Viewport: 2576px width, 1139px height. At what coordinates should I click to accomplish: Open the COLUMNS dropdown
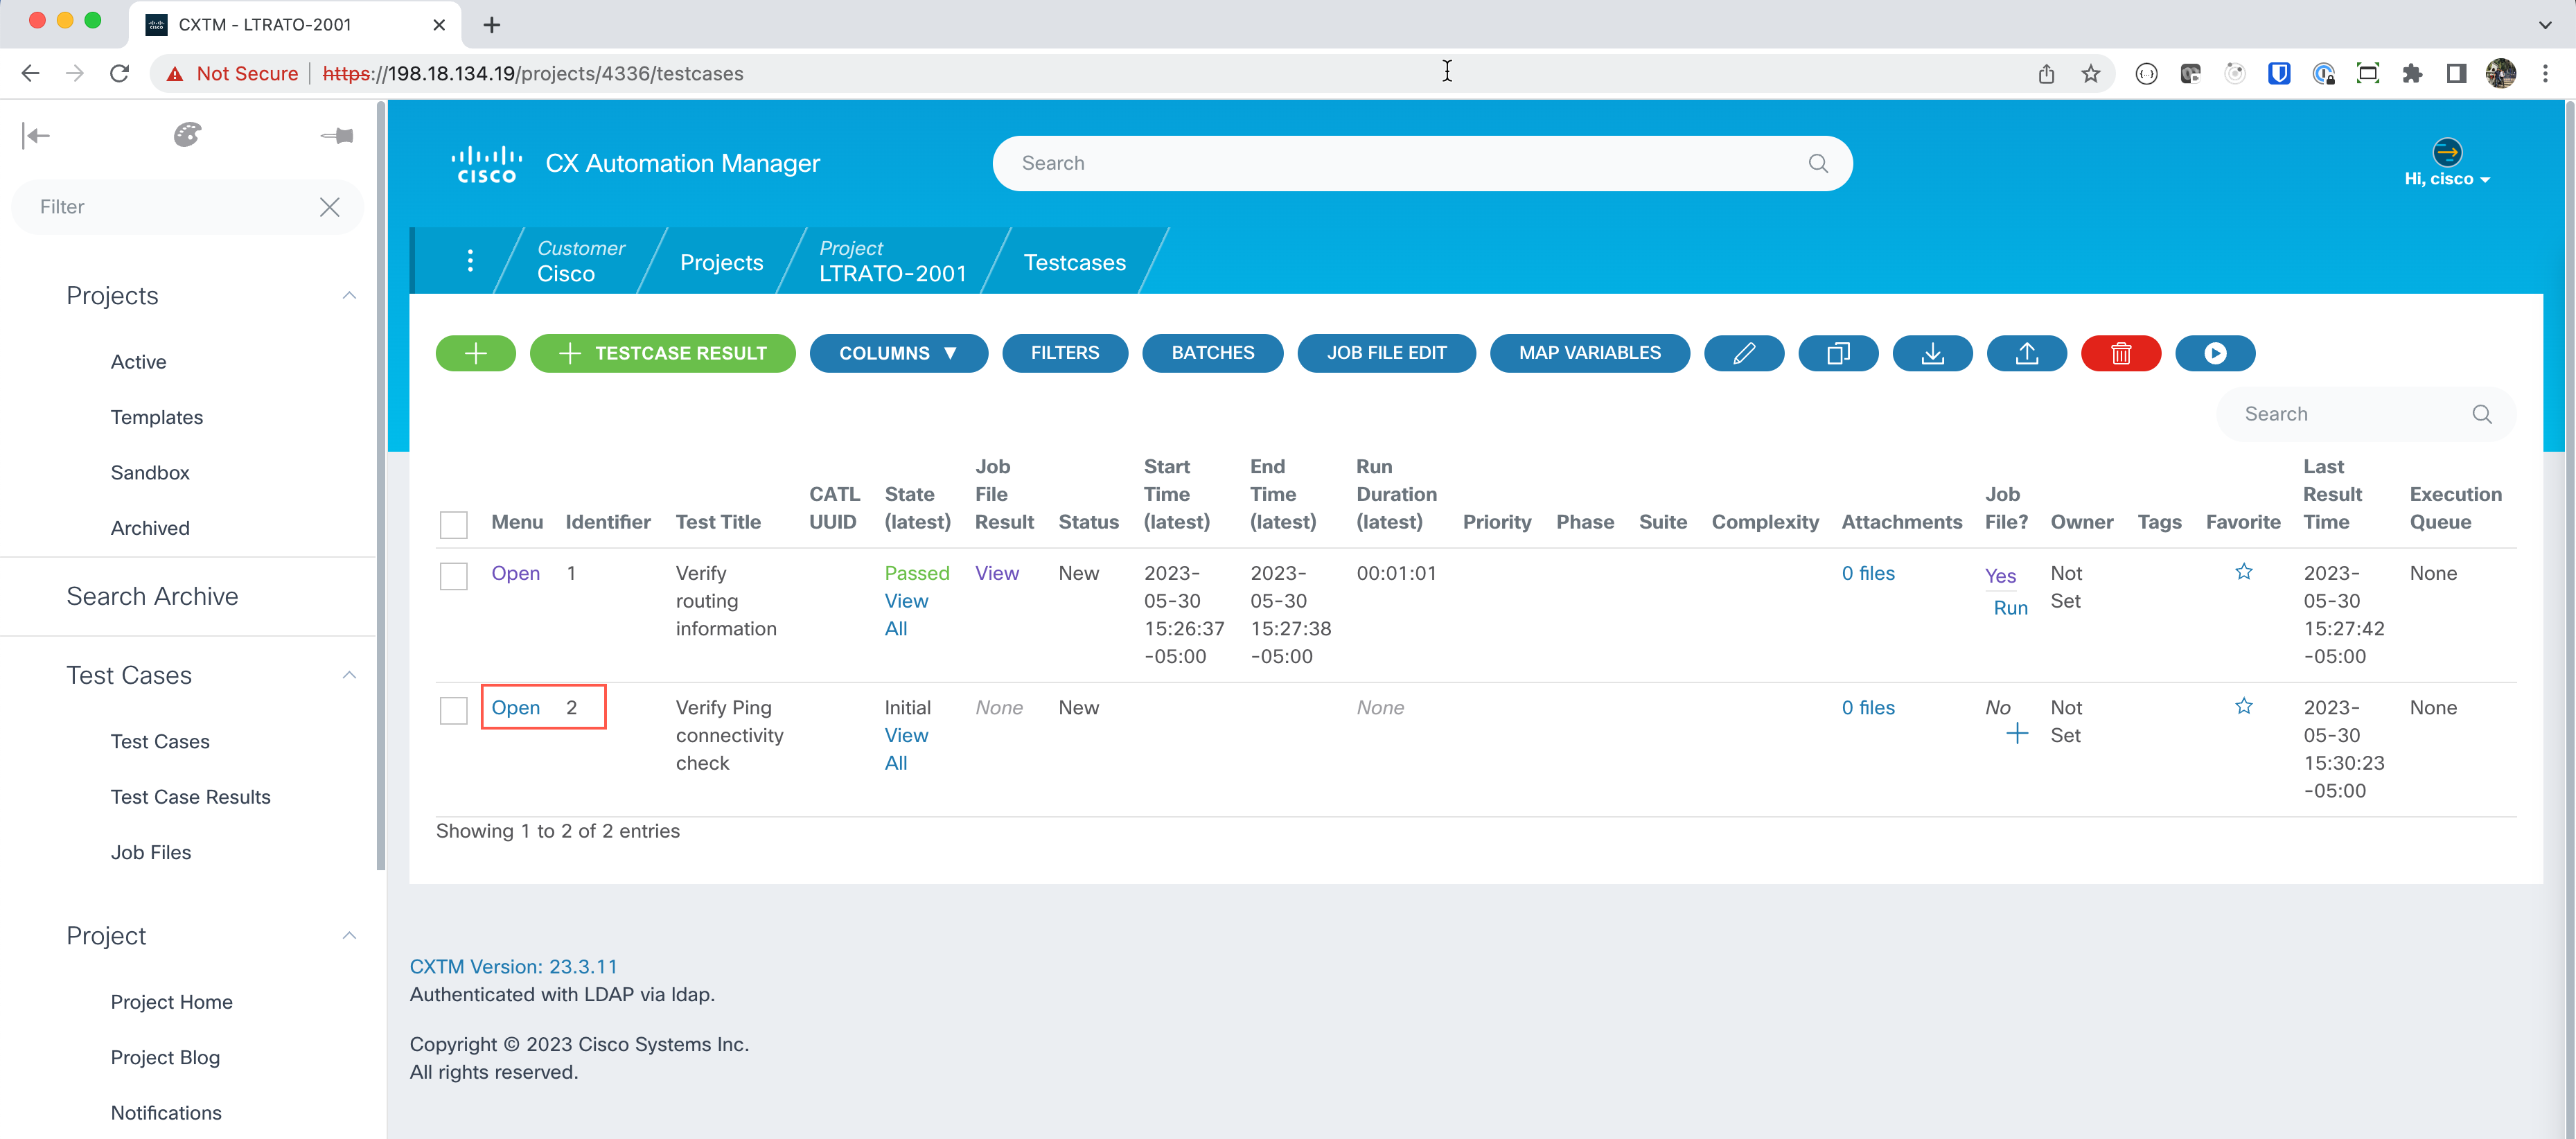tap(899, 353)
